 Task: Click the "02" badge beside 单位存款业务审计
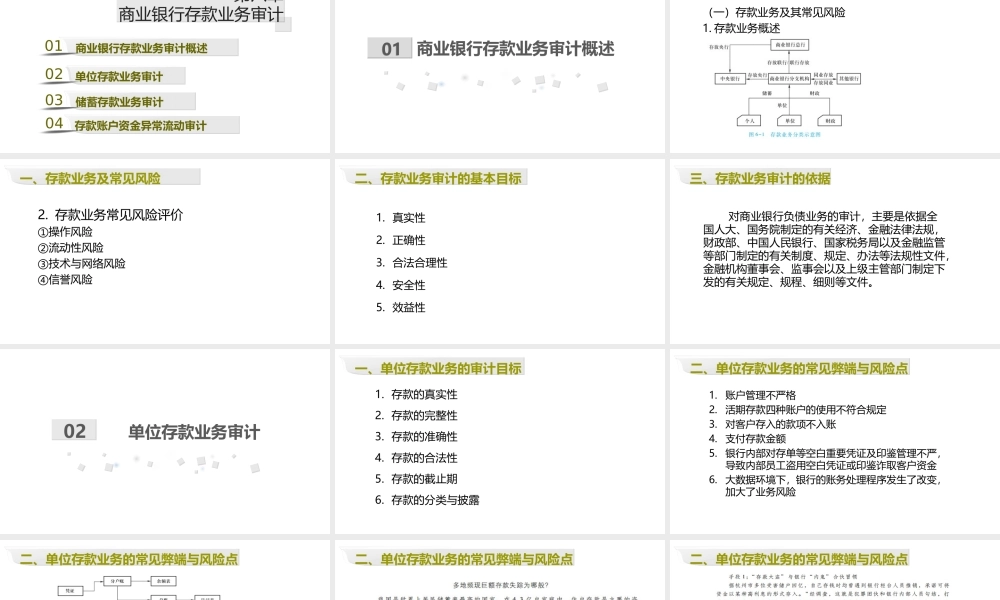click(54, 74)
